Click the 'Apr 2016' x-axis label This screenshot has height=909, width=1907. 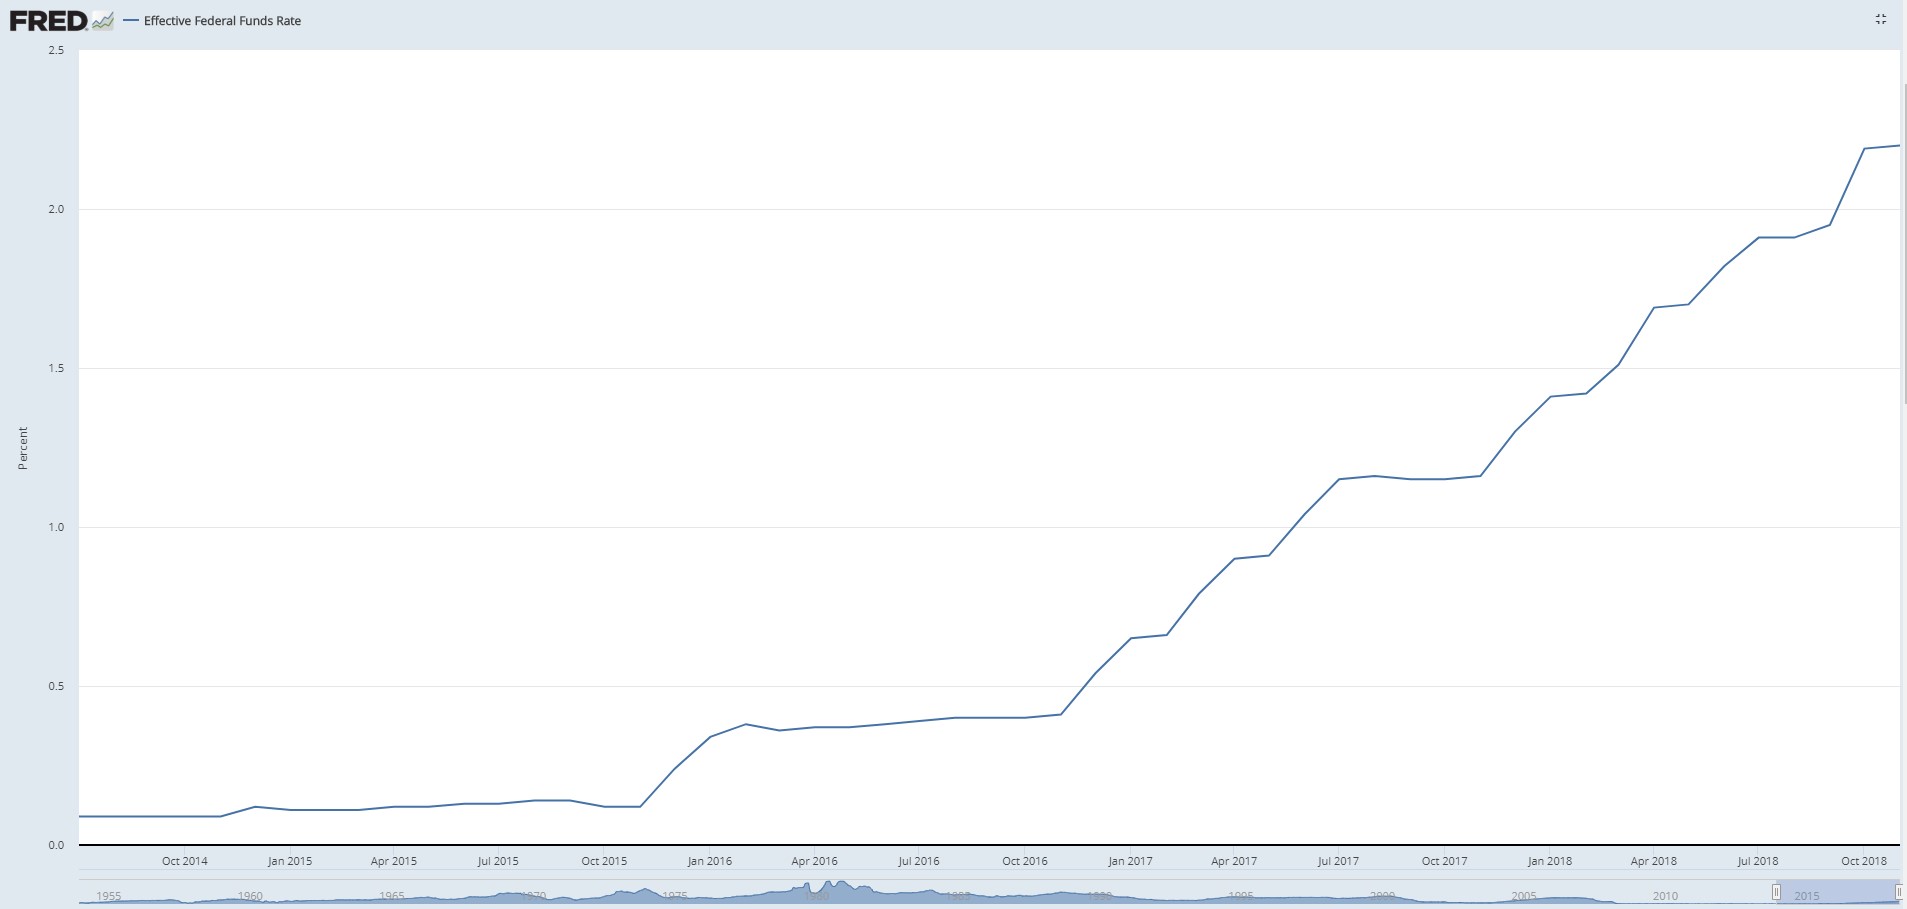(814, 861)
